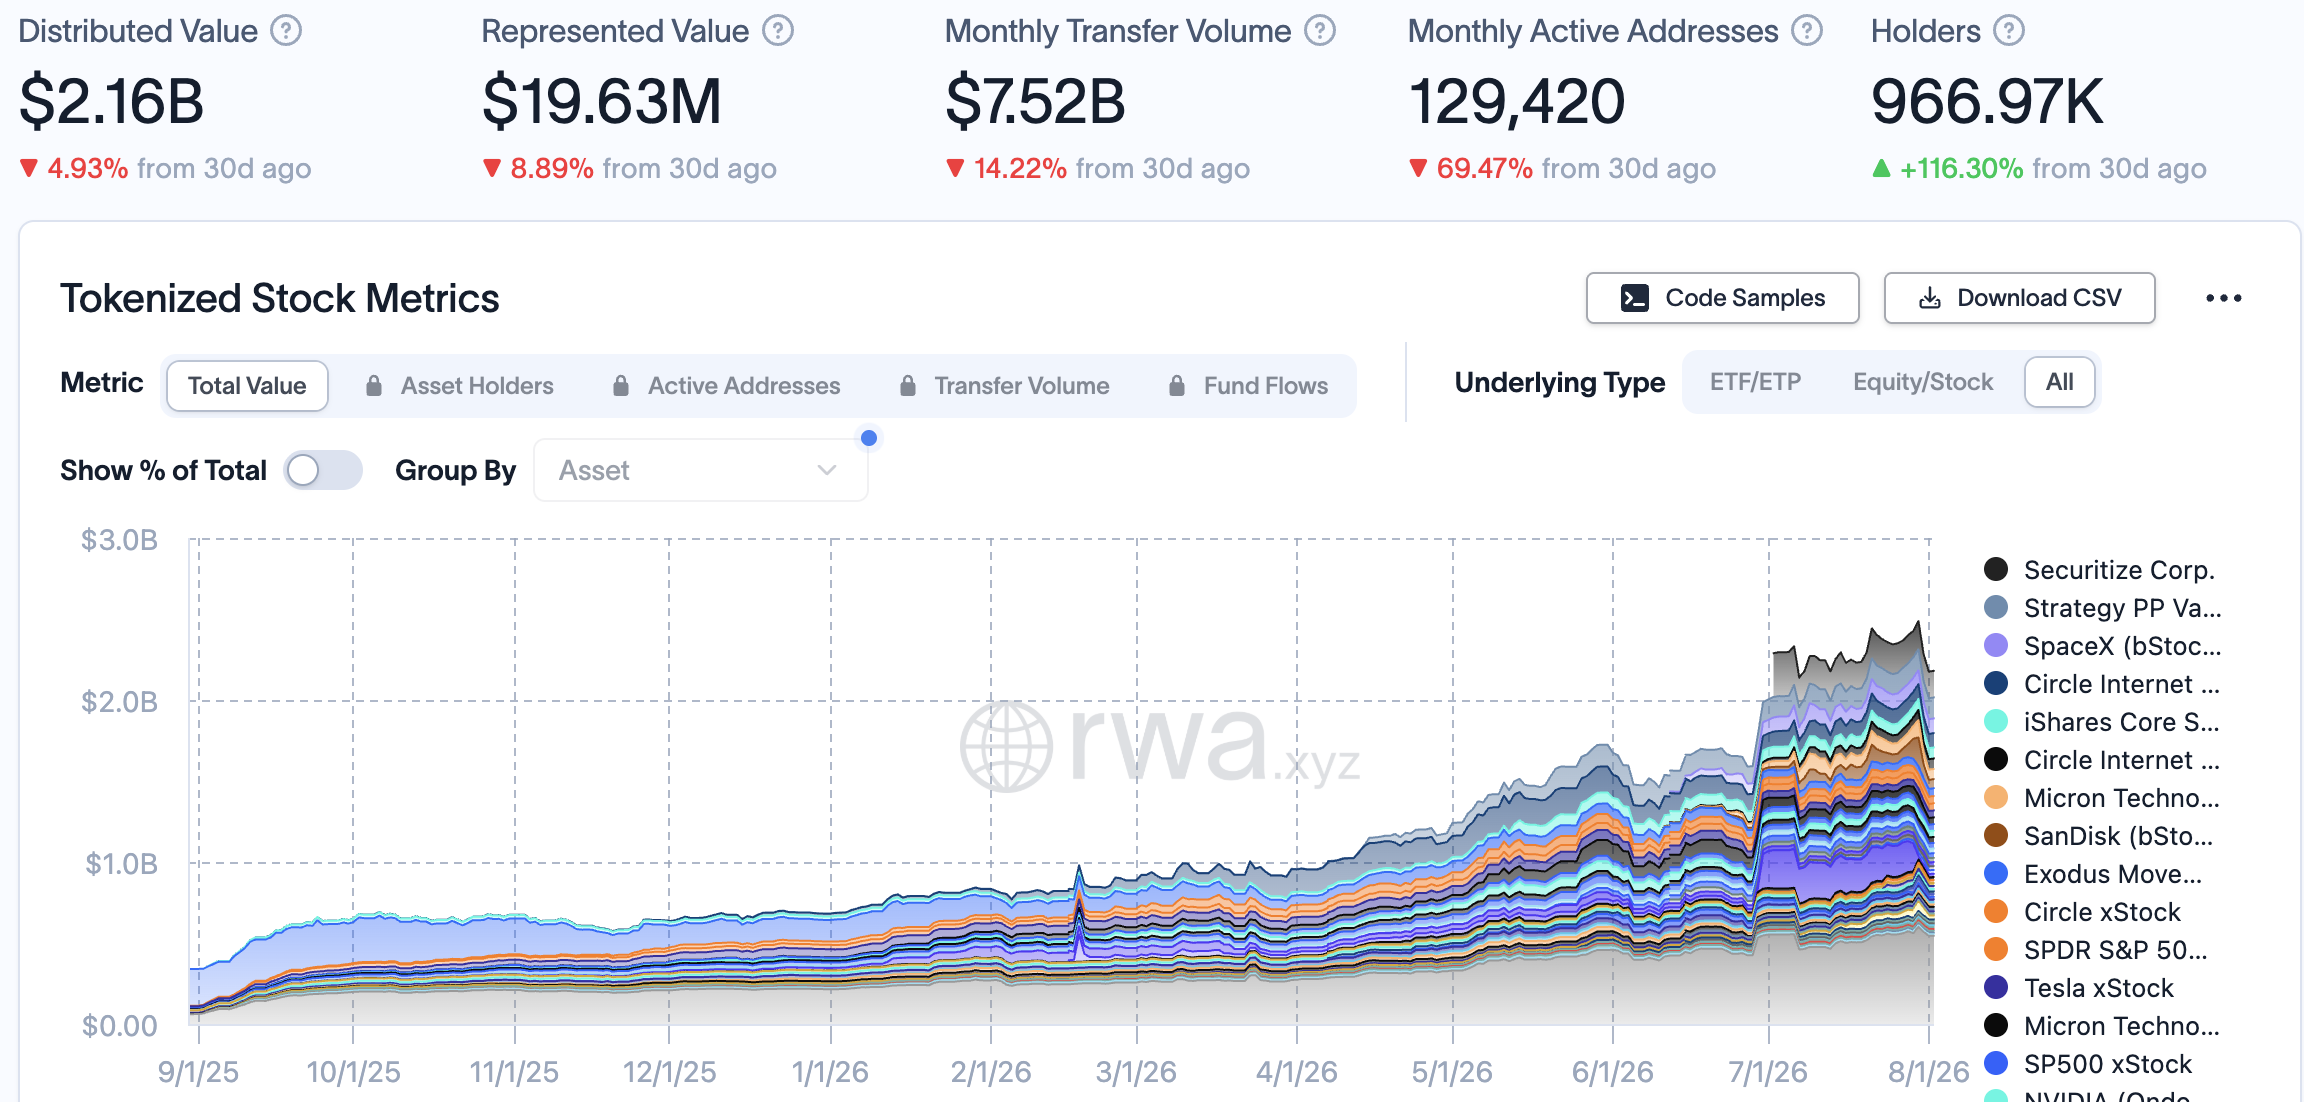Toggle SanDisk (bSto... legend swatch
Image resolution: width=2304 pixels, height=1102 pixels.
click(1996, 835)
